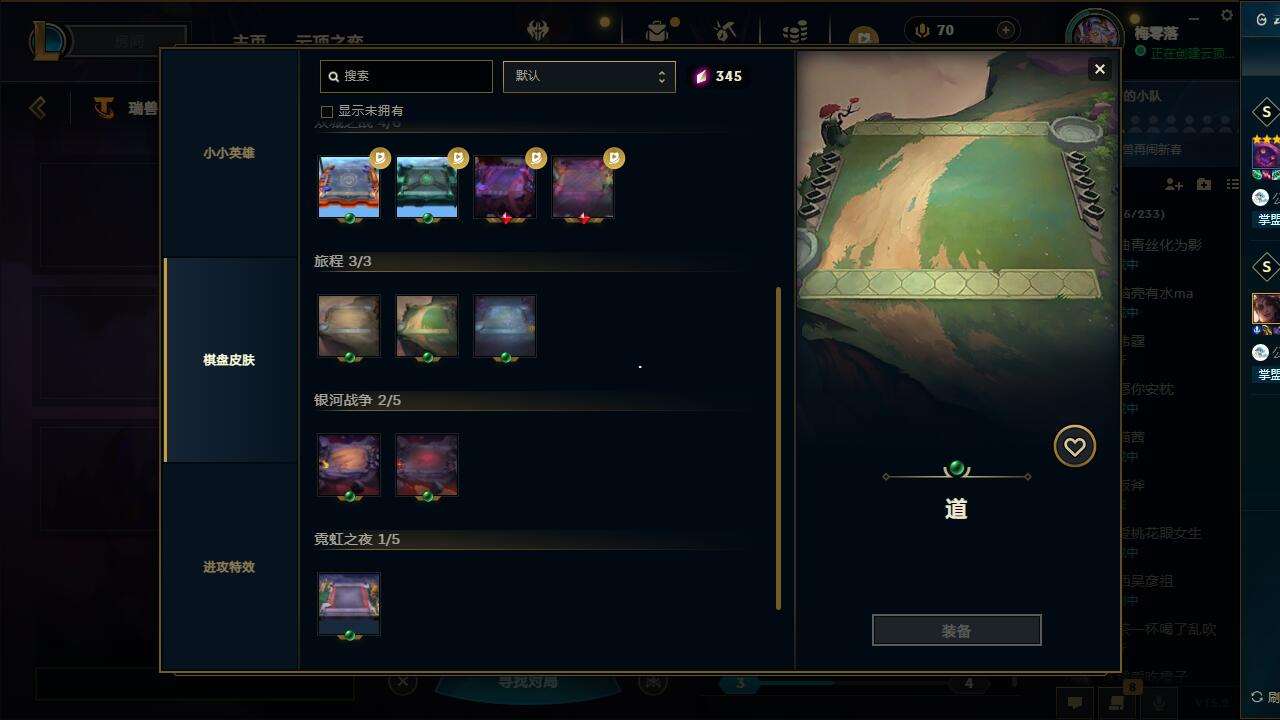Click the dropdown arrows on 默认 selector
1280x720 pixels.
(x=661, y=76)
